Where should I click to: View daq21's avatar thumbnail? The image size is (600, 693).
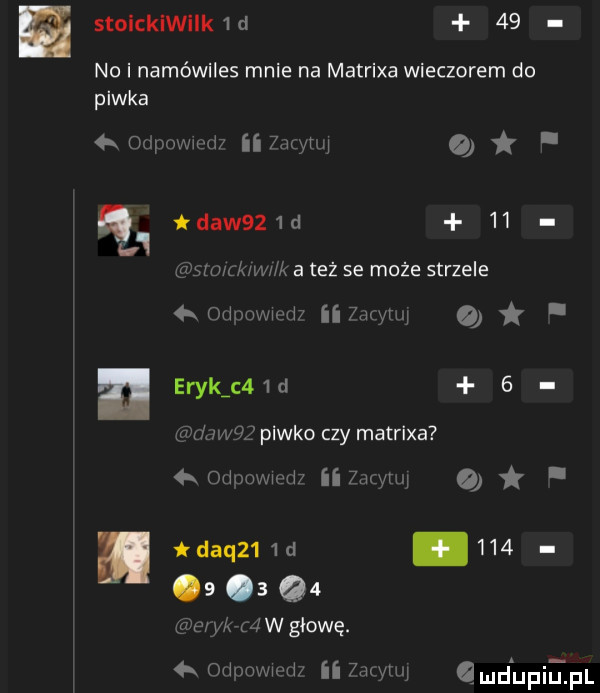pyautogui.click(x=123, y=557)
